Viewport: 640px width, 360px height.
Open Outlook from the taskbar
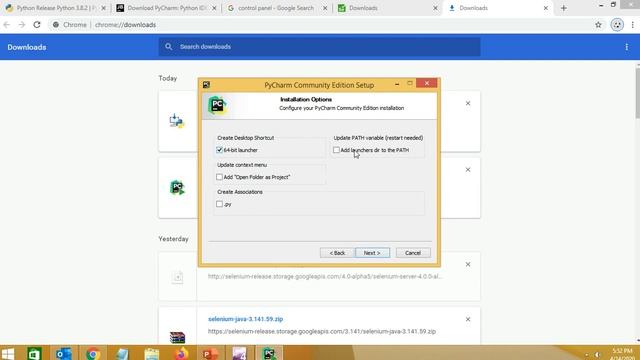click(64, 353)
